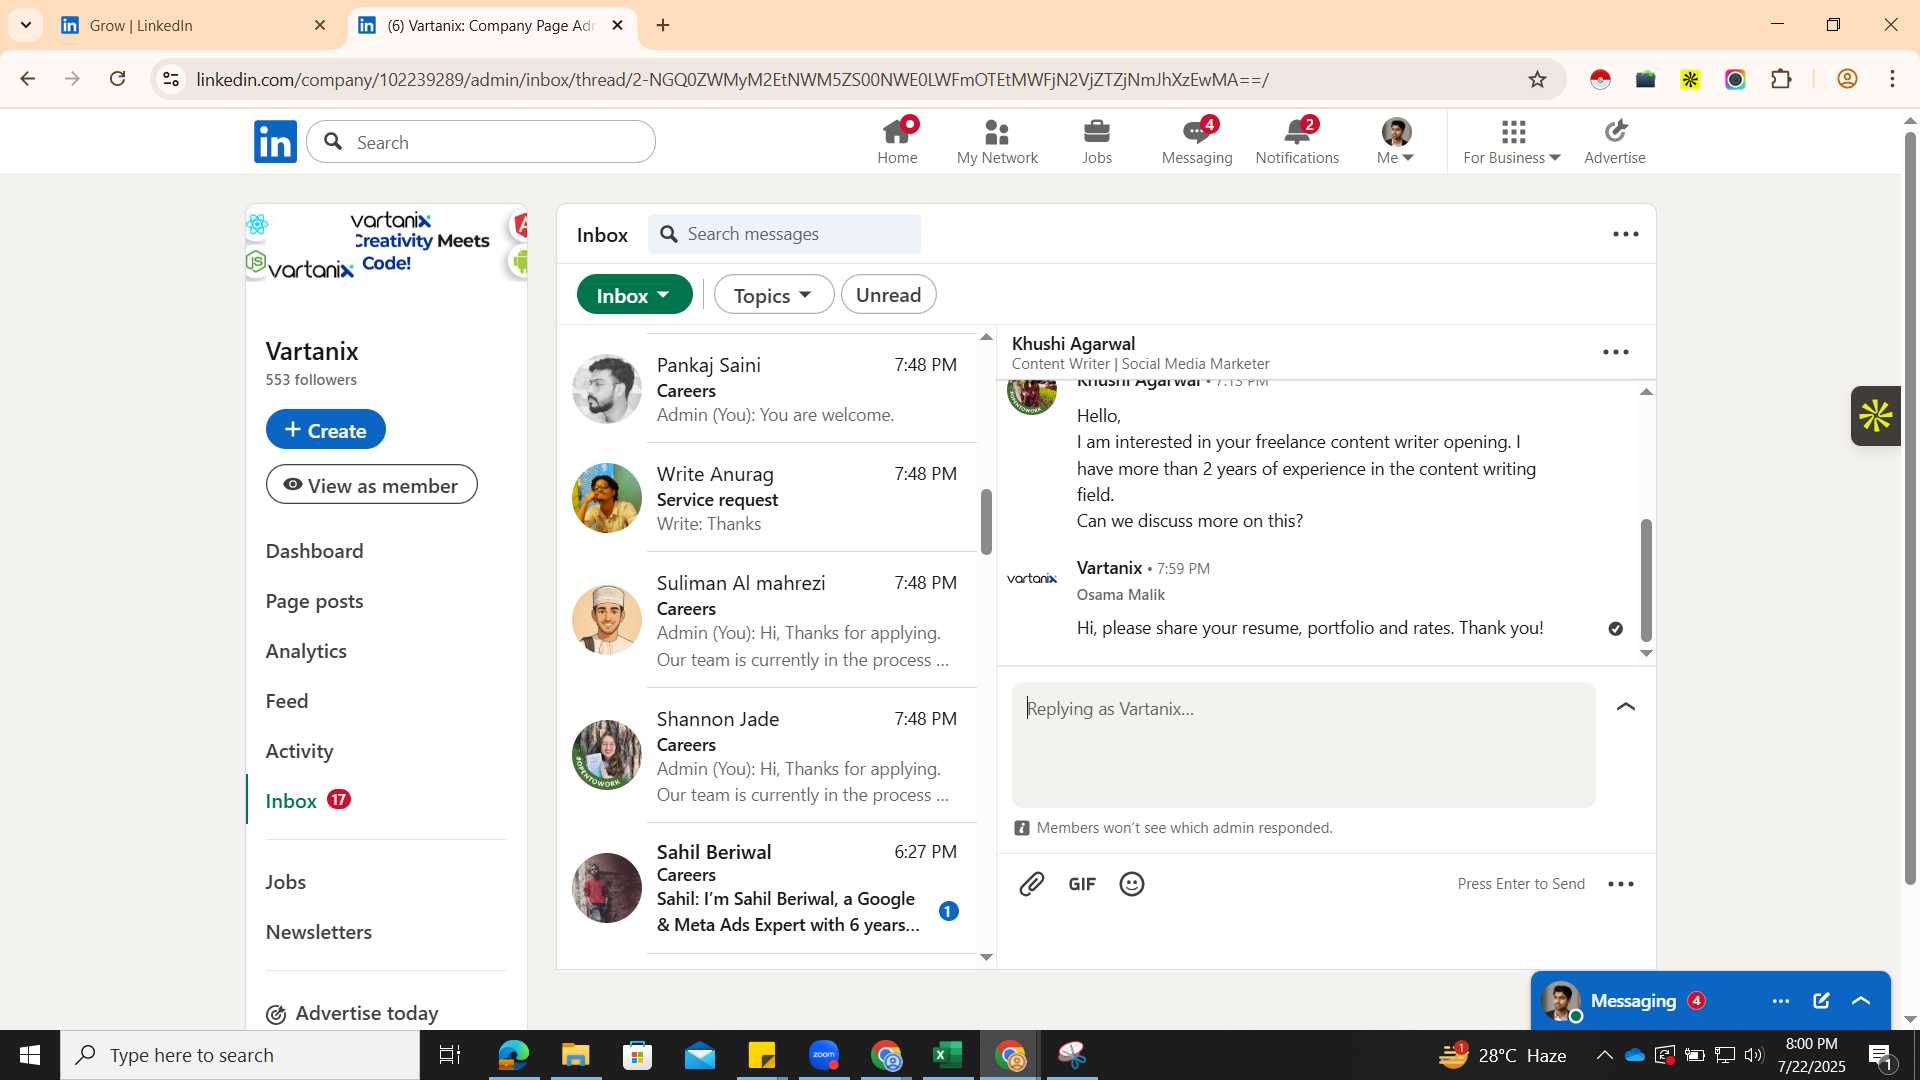Open Messaging in top navigation
The image size is (1920, 1080).
(1197, 142)
